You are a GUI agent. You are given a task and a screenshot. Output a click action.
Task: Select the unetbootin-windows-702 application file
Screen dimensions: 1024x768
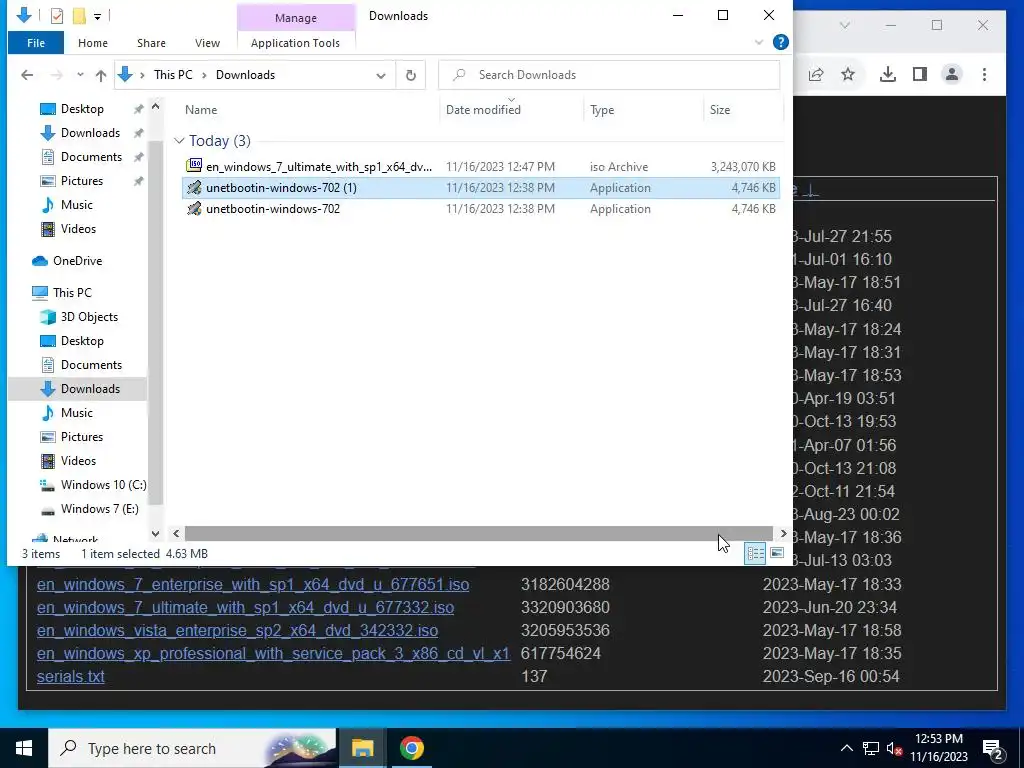pos(481,208)
